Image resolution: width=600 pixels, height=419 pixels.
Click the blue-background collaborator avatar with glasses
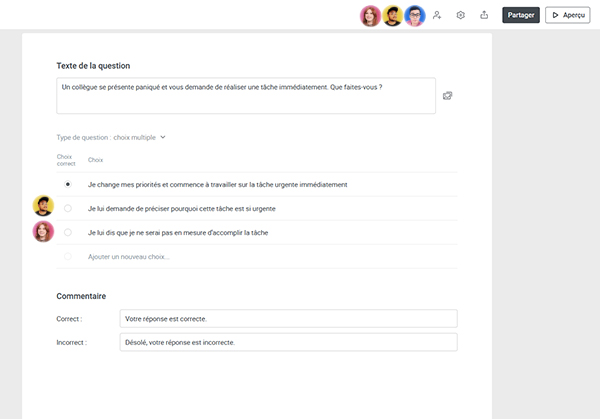click(415, 16)
